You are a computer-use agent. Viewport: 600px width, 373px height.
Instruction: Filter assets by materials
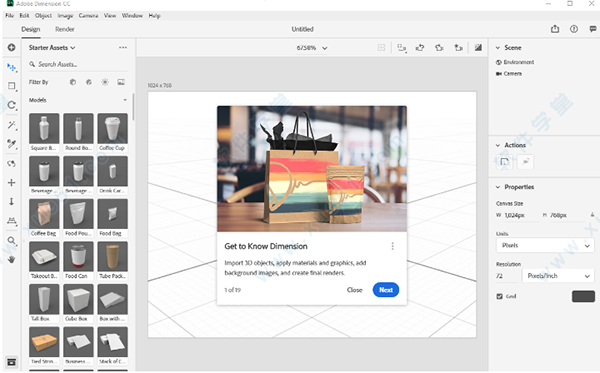pos(89,82)
